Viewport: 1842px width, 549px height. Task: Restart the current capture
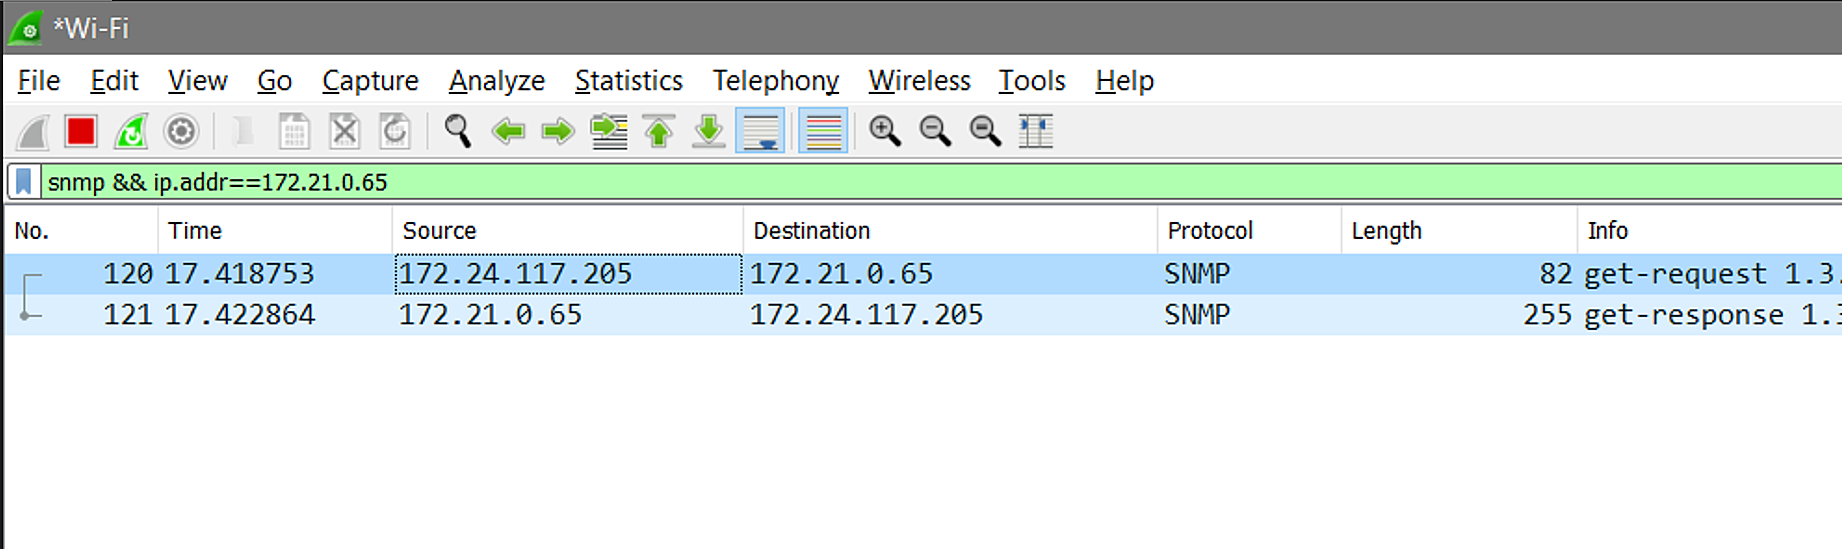[131, 131]
